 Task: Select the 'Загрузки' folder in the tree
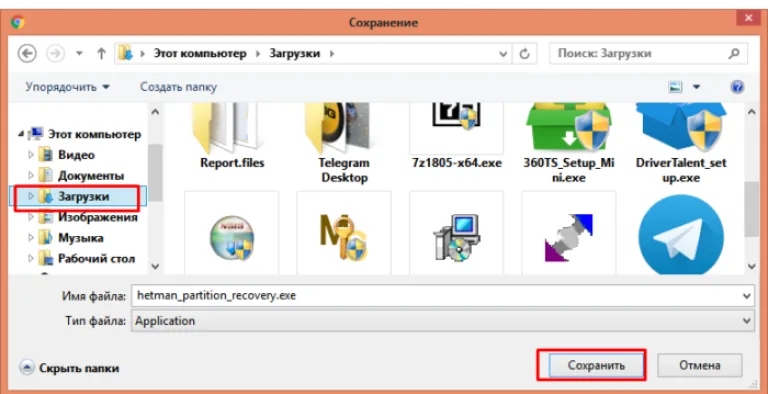(83, 197)
